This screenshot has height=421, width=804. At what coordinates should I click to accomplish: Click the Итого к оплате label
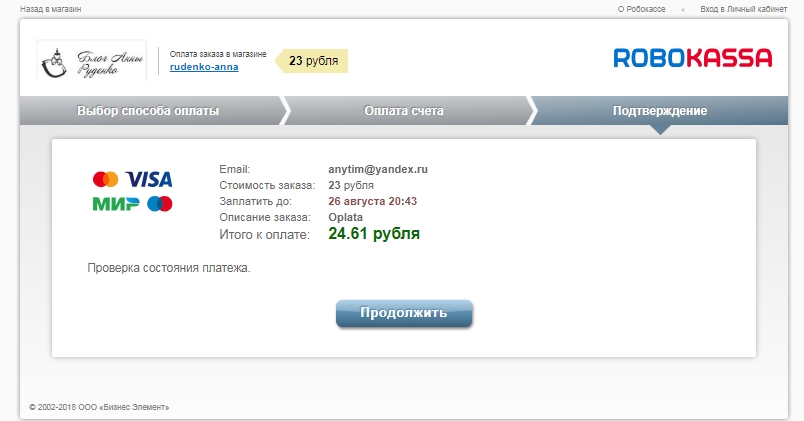pyautogui.click(x=265, y=235)
